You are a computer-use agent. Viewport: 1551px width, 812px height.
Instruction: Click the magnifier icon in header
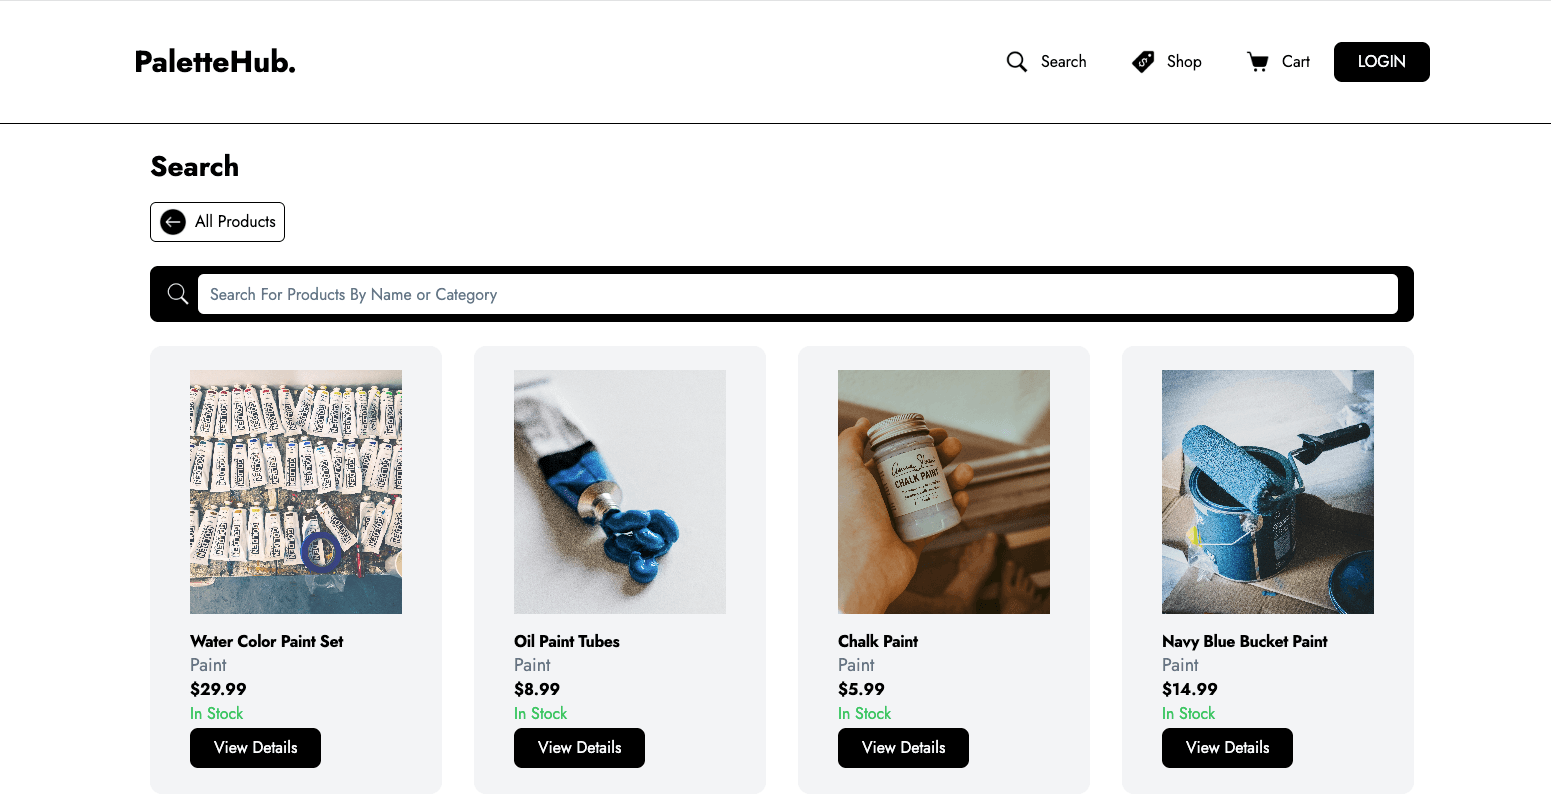pyautogui.click(x=1016, y=62)
